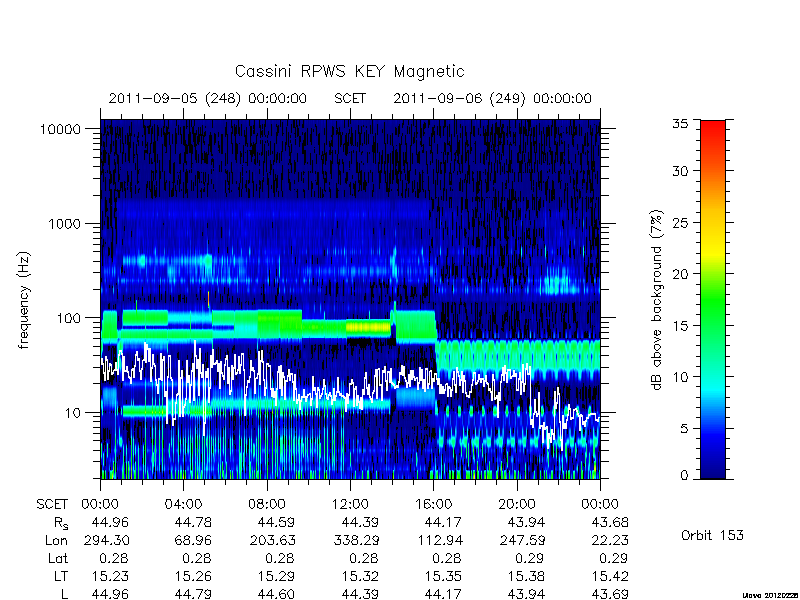Click the "25" colorbar tick label
The image size is (800, 600).
click(x=680, y=222)
